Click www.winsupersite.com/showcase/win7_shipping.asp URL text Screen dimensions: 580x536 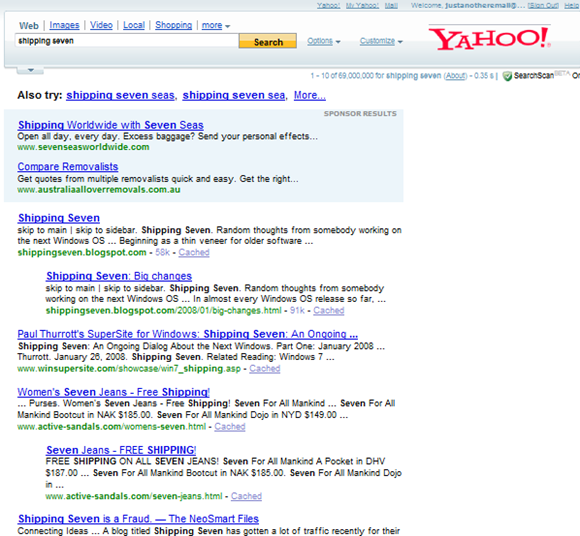point(129,369)
